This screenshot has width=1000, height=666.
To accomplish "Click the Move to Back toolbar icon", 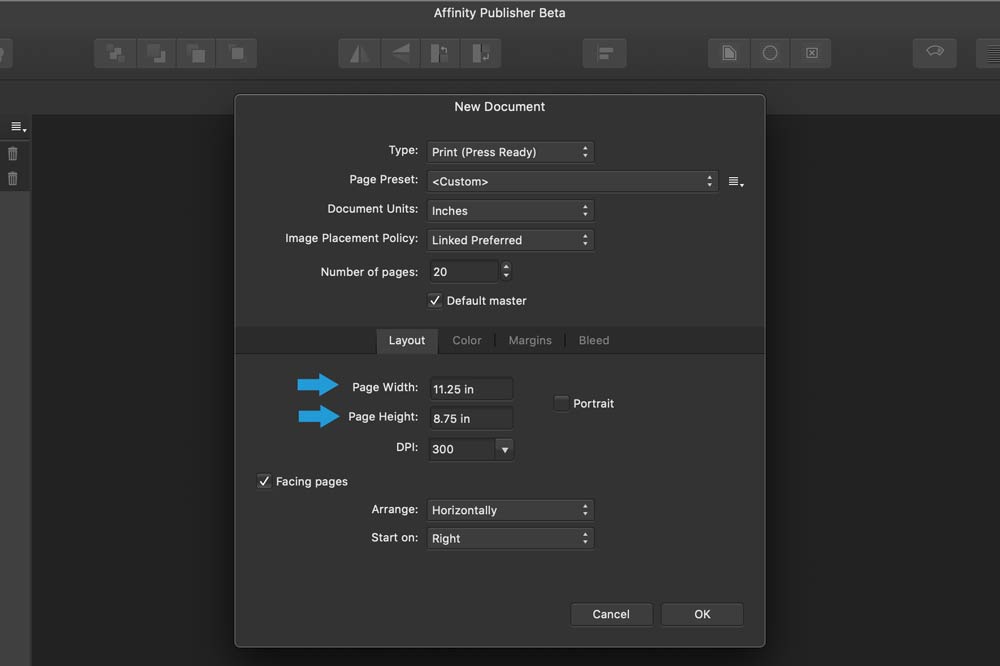I will (x=115, y=54).
